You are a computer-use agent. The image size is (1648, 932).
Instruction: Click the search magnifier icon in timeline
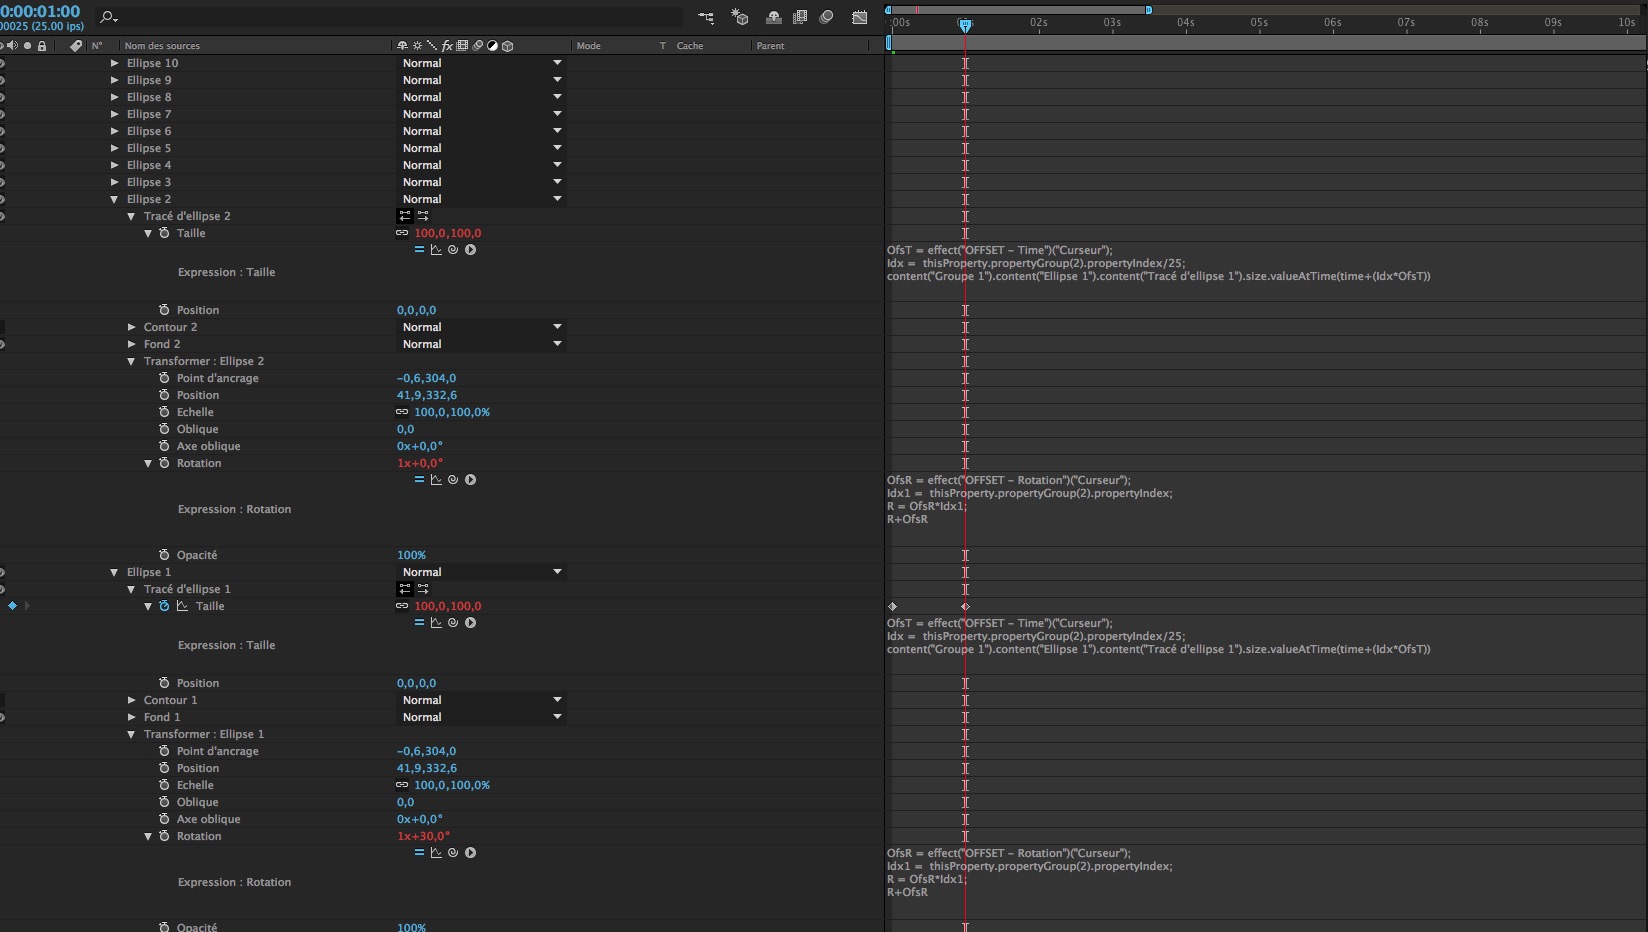108,17
